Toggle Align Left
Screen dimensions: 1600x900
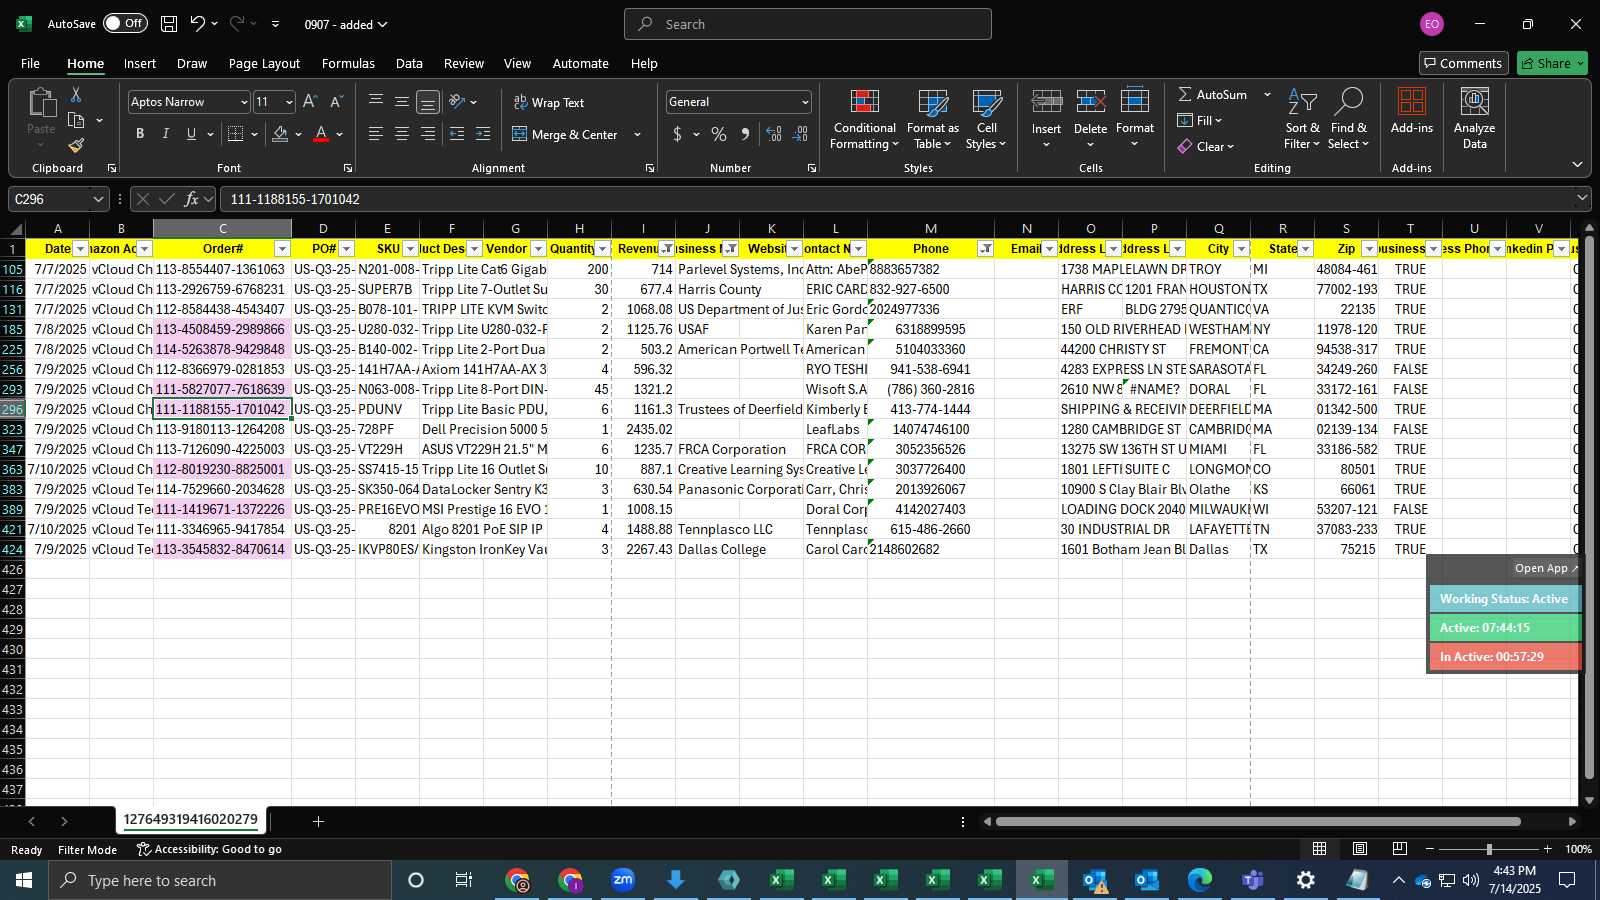[376, 134]
